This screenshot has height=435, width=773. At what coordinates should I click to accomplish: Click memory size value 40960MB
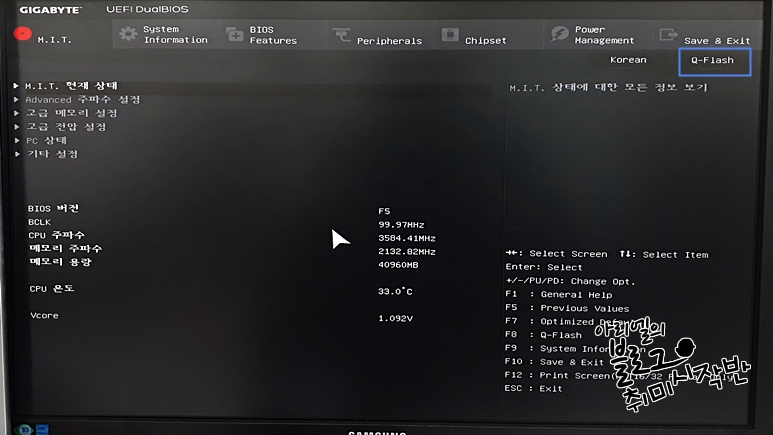[398, 265]
